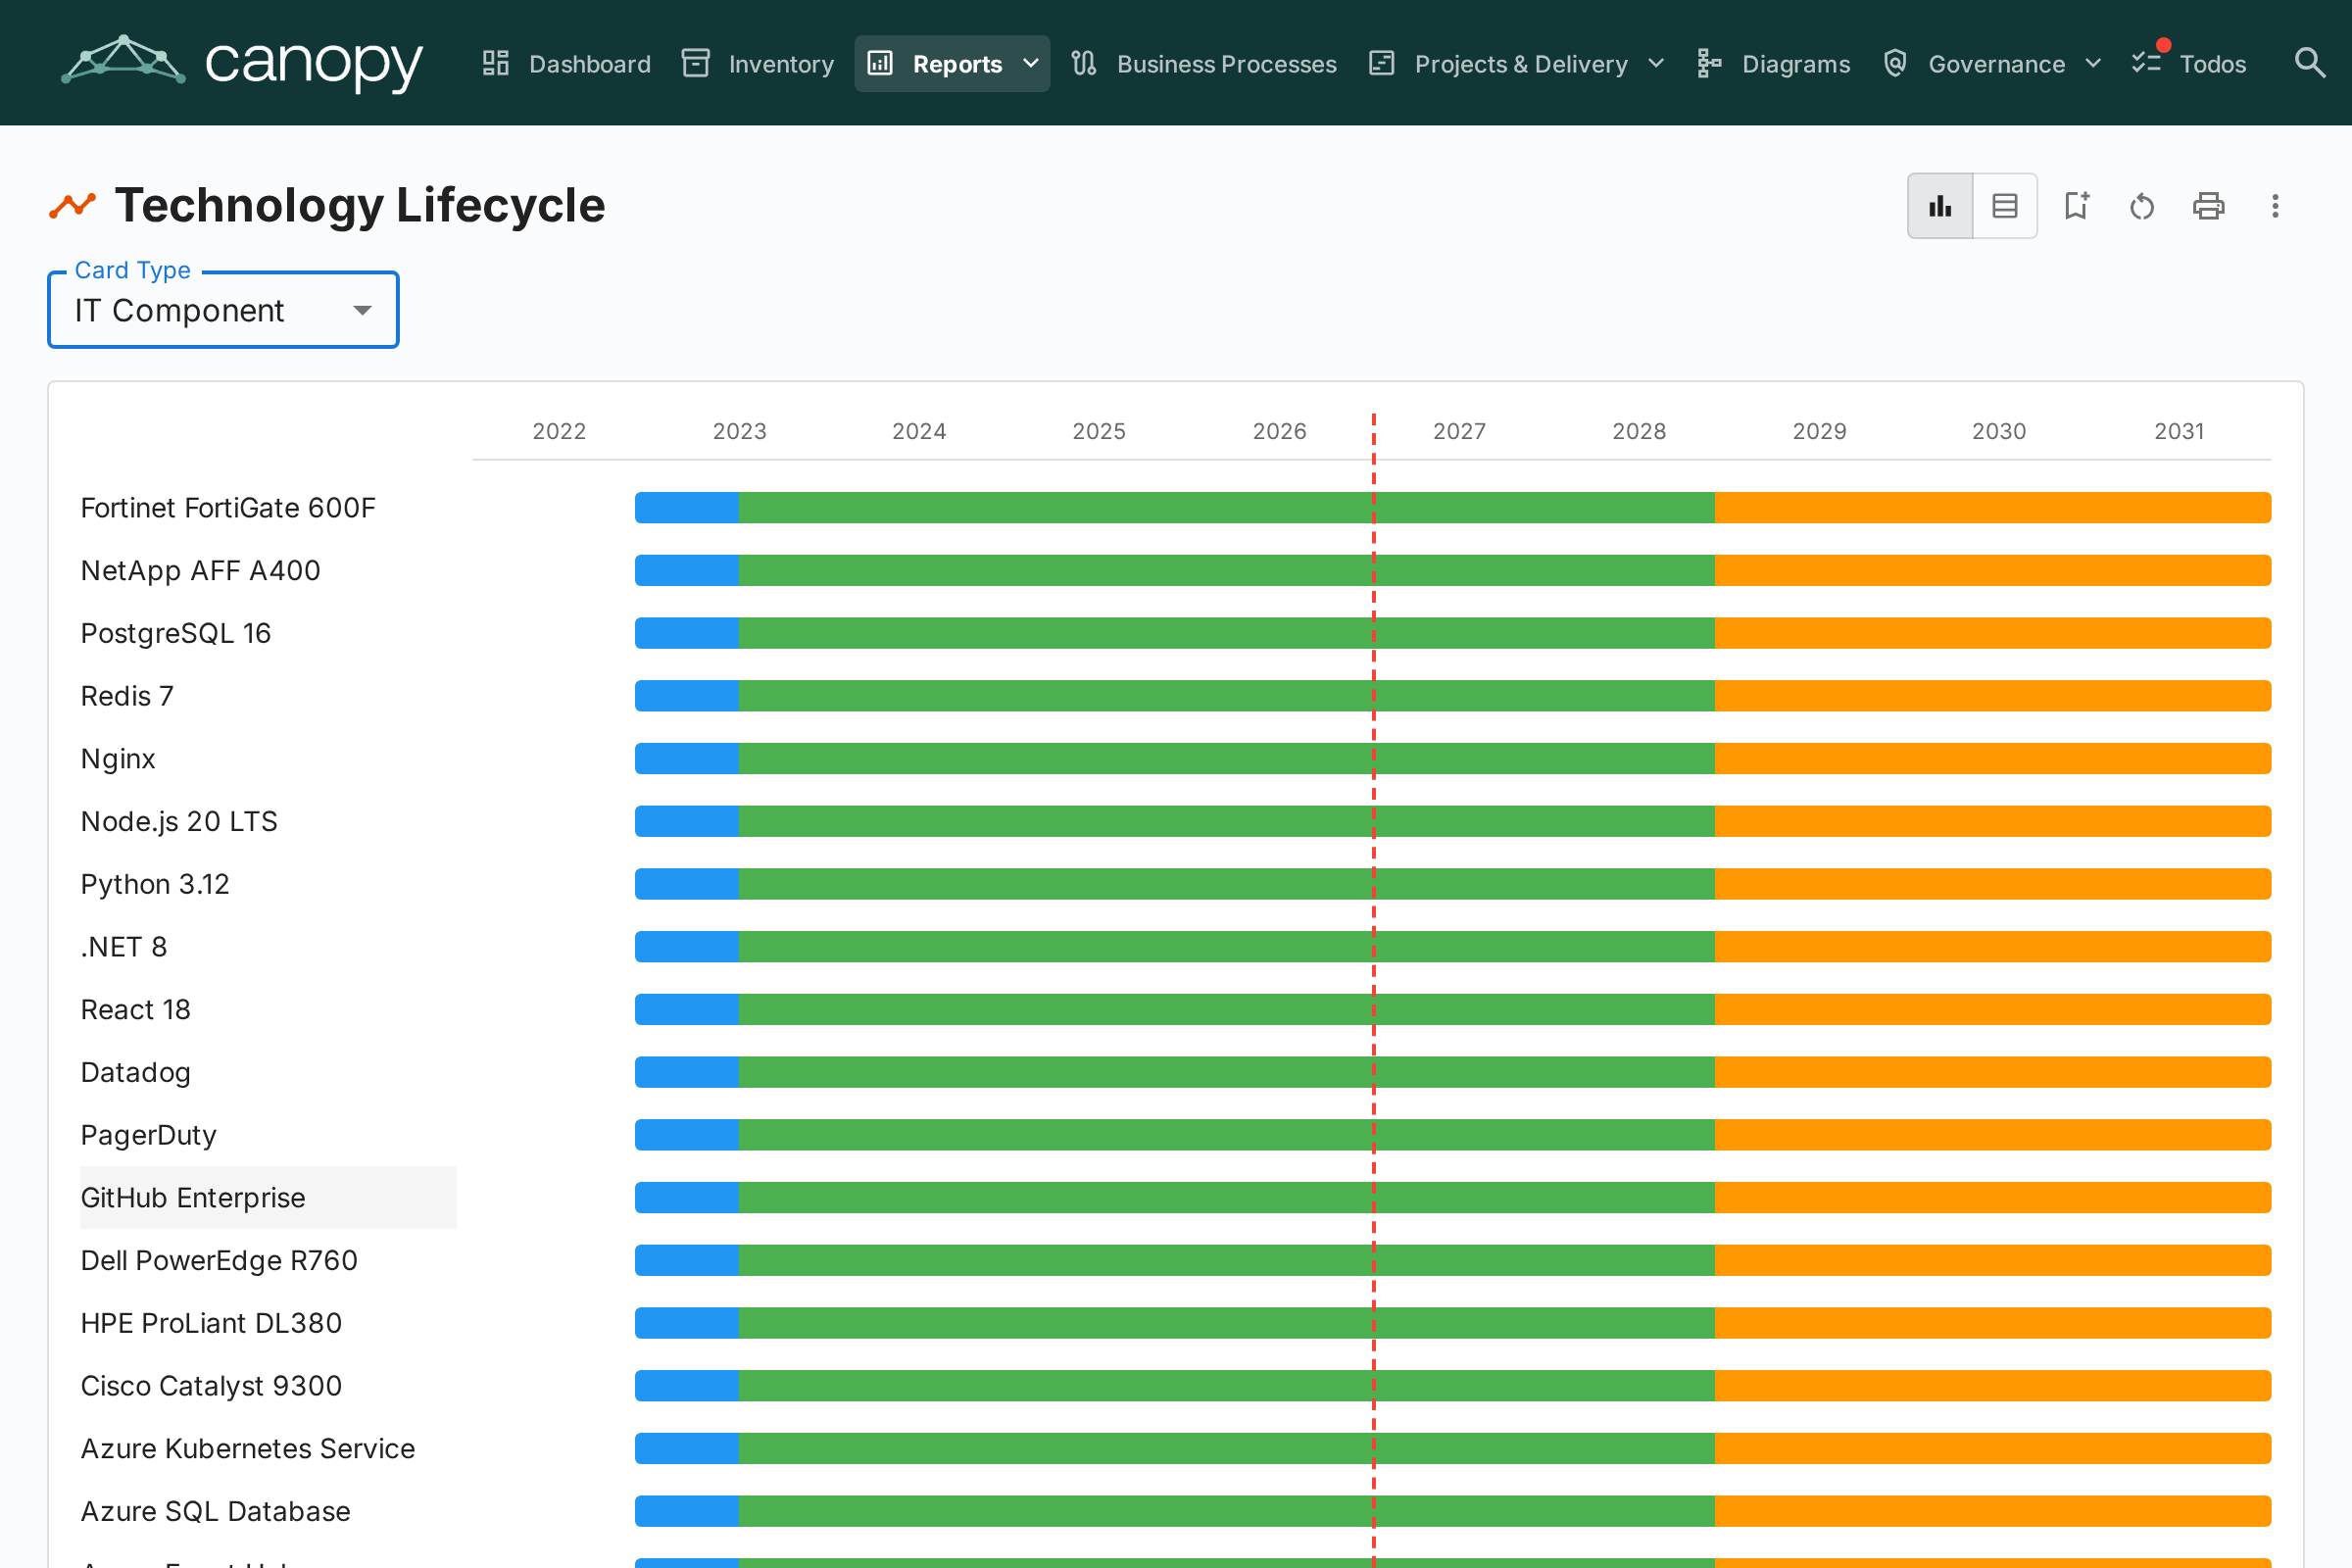Image resolution: width=2352 pixels, height=1568 pixels.
Task: Click the Todos checklist icon
Action: (x=2146, y=64)
